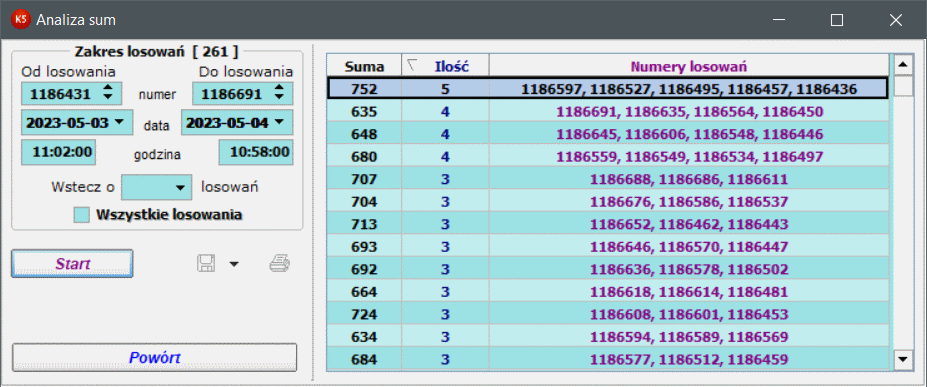Open the Od losowania date picker 2023-05-03
This screenshot has width=927, height=387.
point(119,122)
